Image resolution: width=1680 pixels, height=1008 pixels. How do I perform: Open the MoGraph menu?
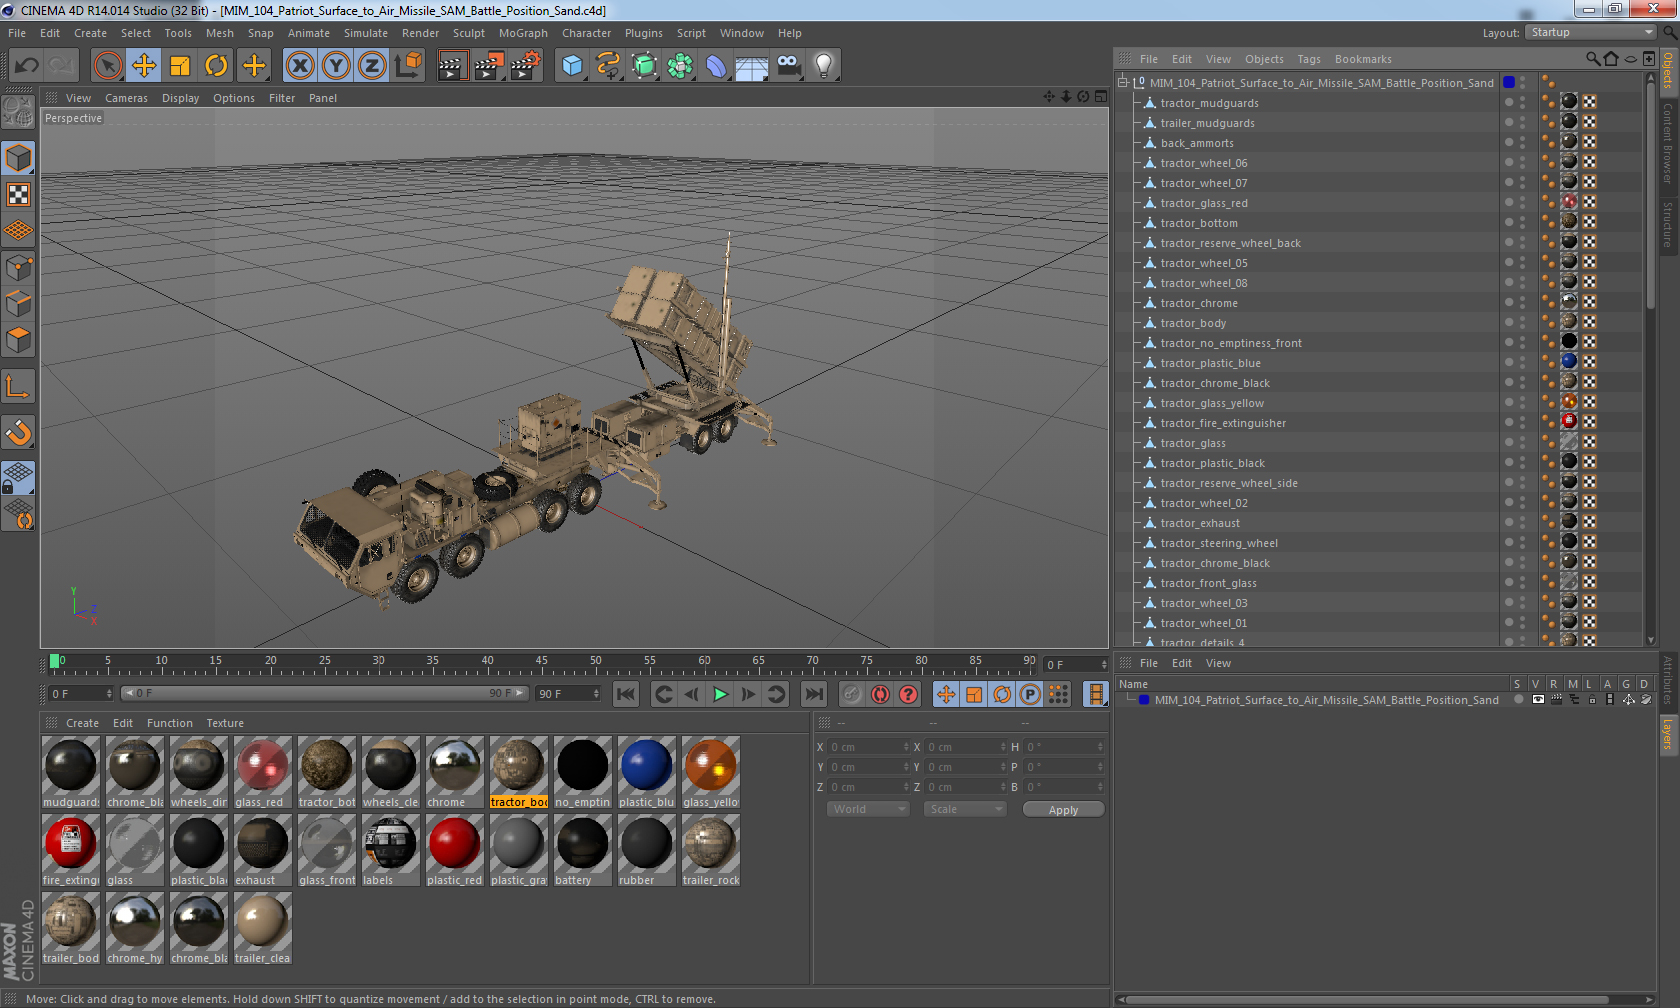pyautogui.click(x=523, y=33)
